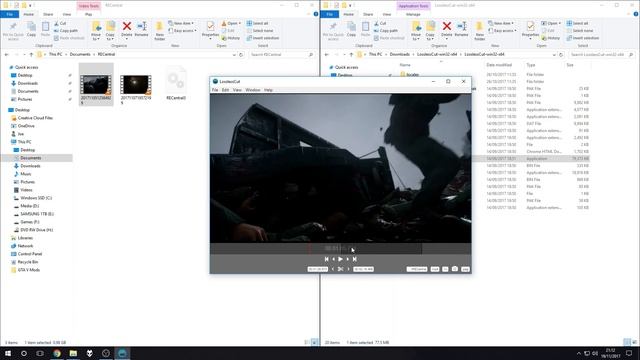The width and height of the screenshot is (640, 360).
Task: Expand Open dropdown arrow in RECentral window
Action: pyautogui.click(x=240, y=23)
